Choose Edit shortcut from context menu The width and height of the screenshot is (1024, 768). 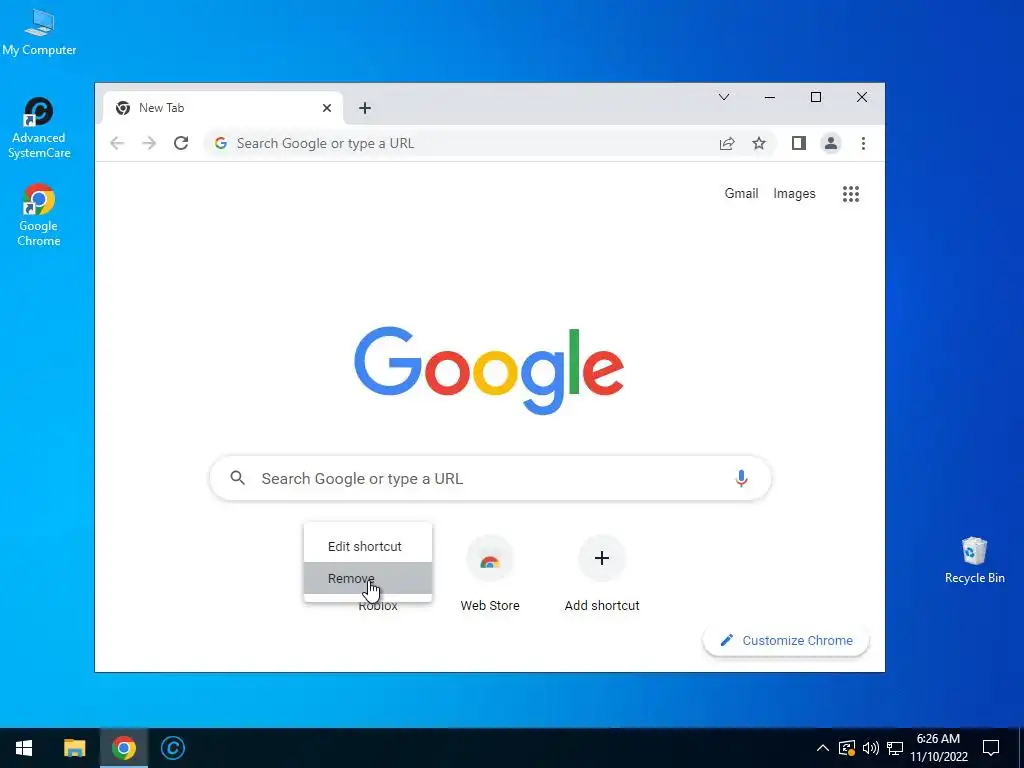coord(368,546)
